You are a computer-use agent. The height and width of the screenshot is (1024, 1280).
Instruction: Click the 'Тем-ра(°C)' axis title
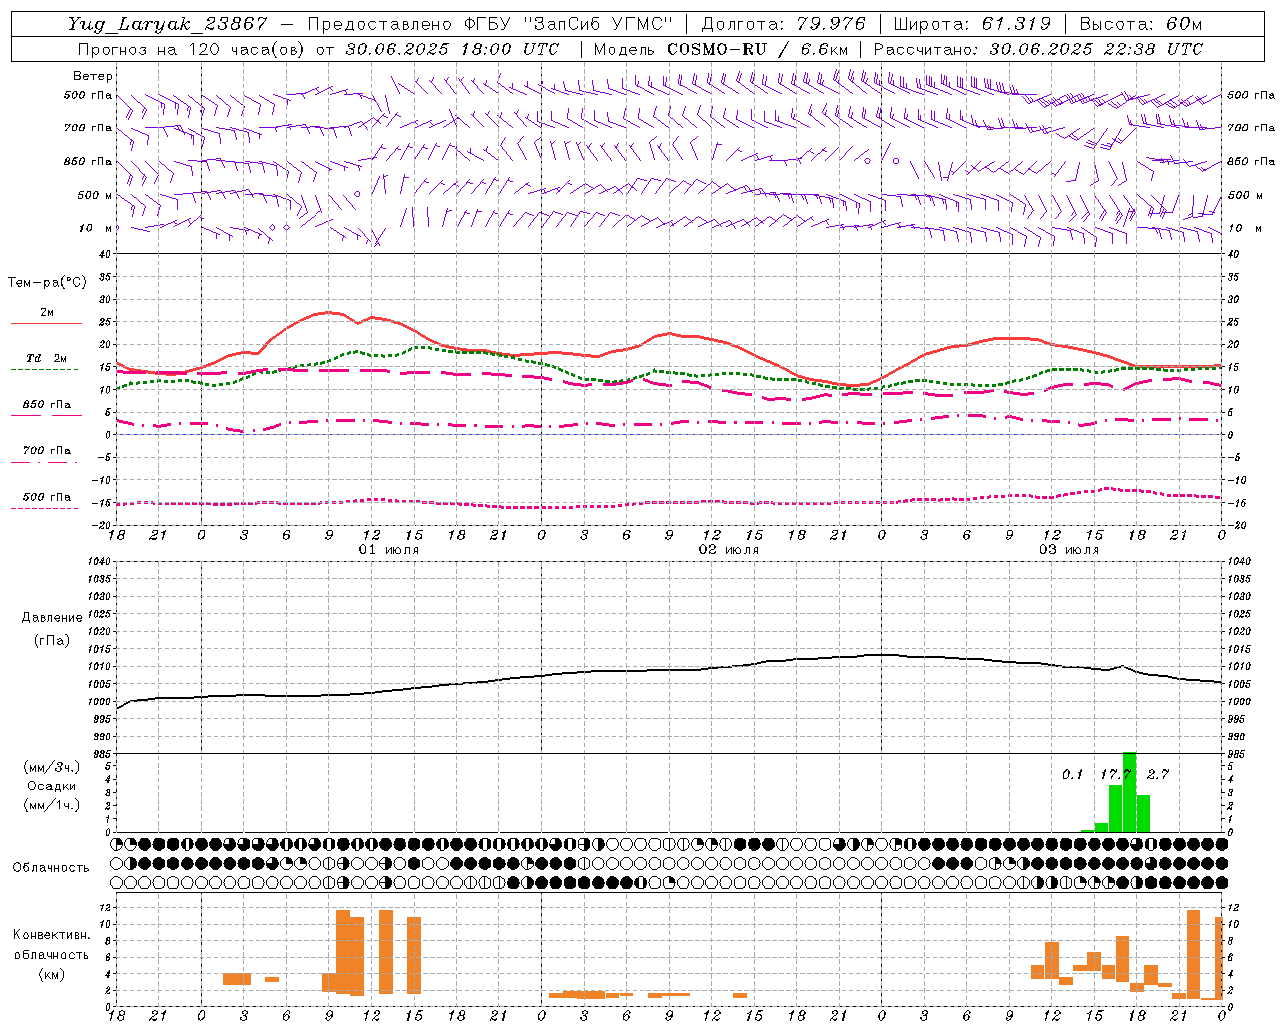47,283
